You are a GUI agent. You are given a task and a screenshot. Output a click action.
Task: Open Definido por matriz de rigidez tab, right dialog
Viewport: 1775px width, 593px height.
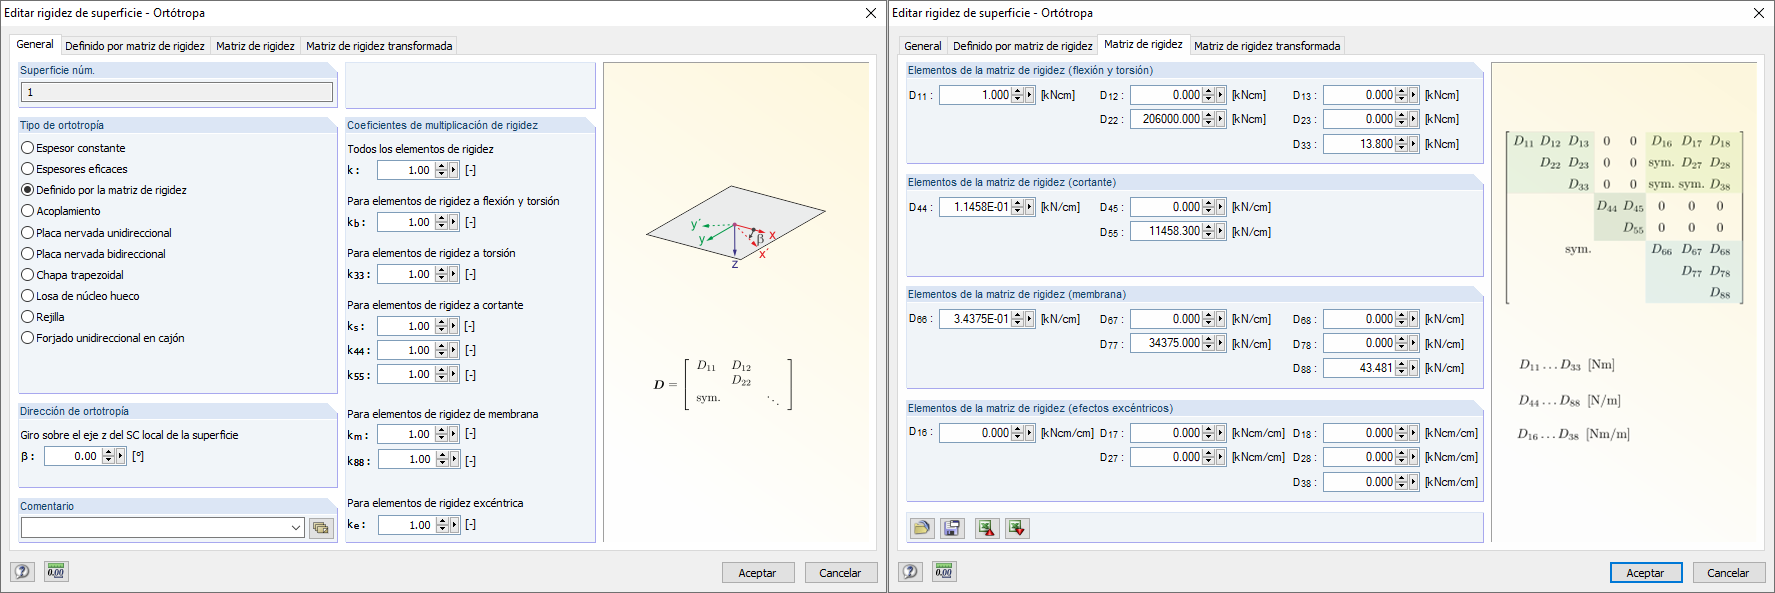click(x=1022, y=46)
